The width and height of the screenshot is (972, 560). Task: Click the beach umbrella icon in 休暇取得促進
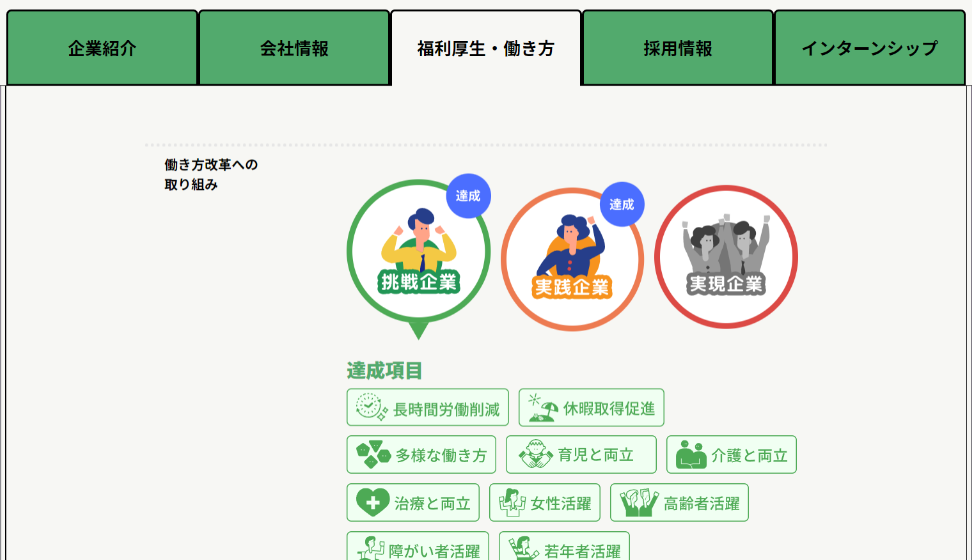pyautogui.click(x=542, y=407)
